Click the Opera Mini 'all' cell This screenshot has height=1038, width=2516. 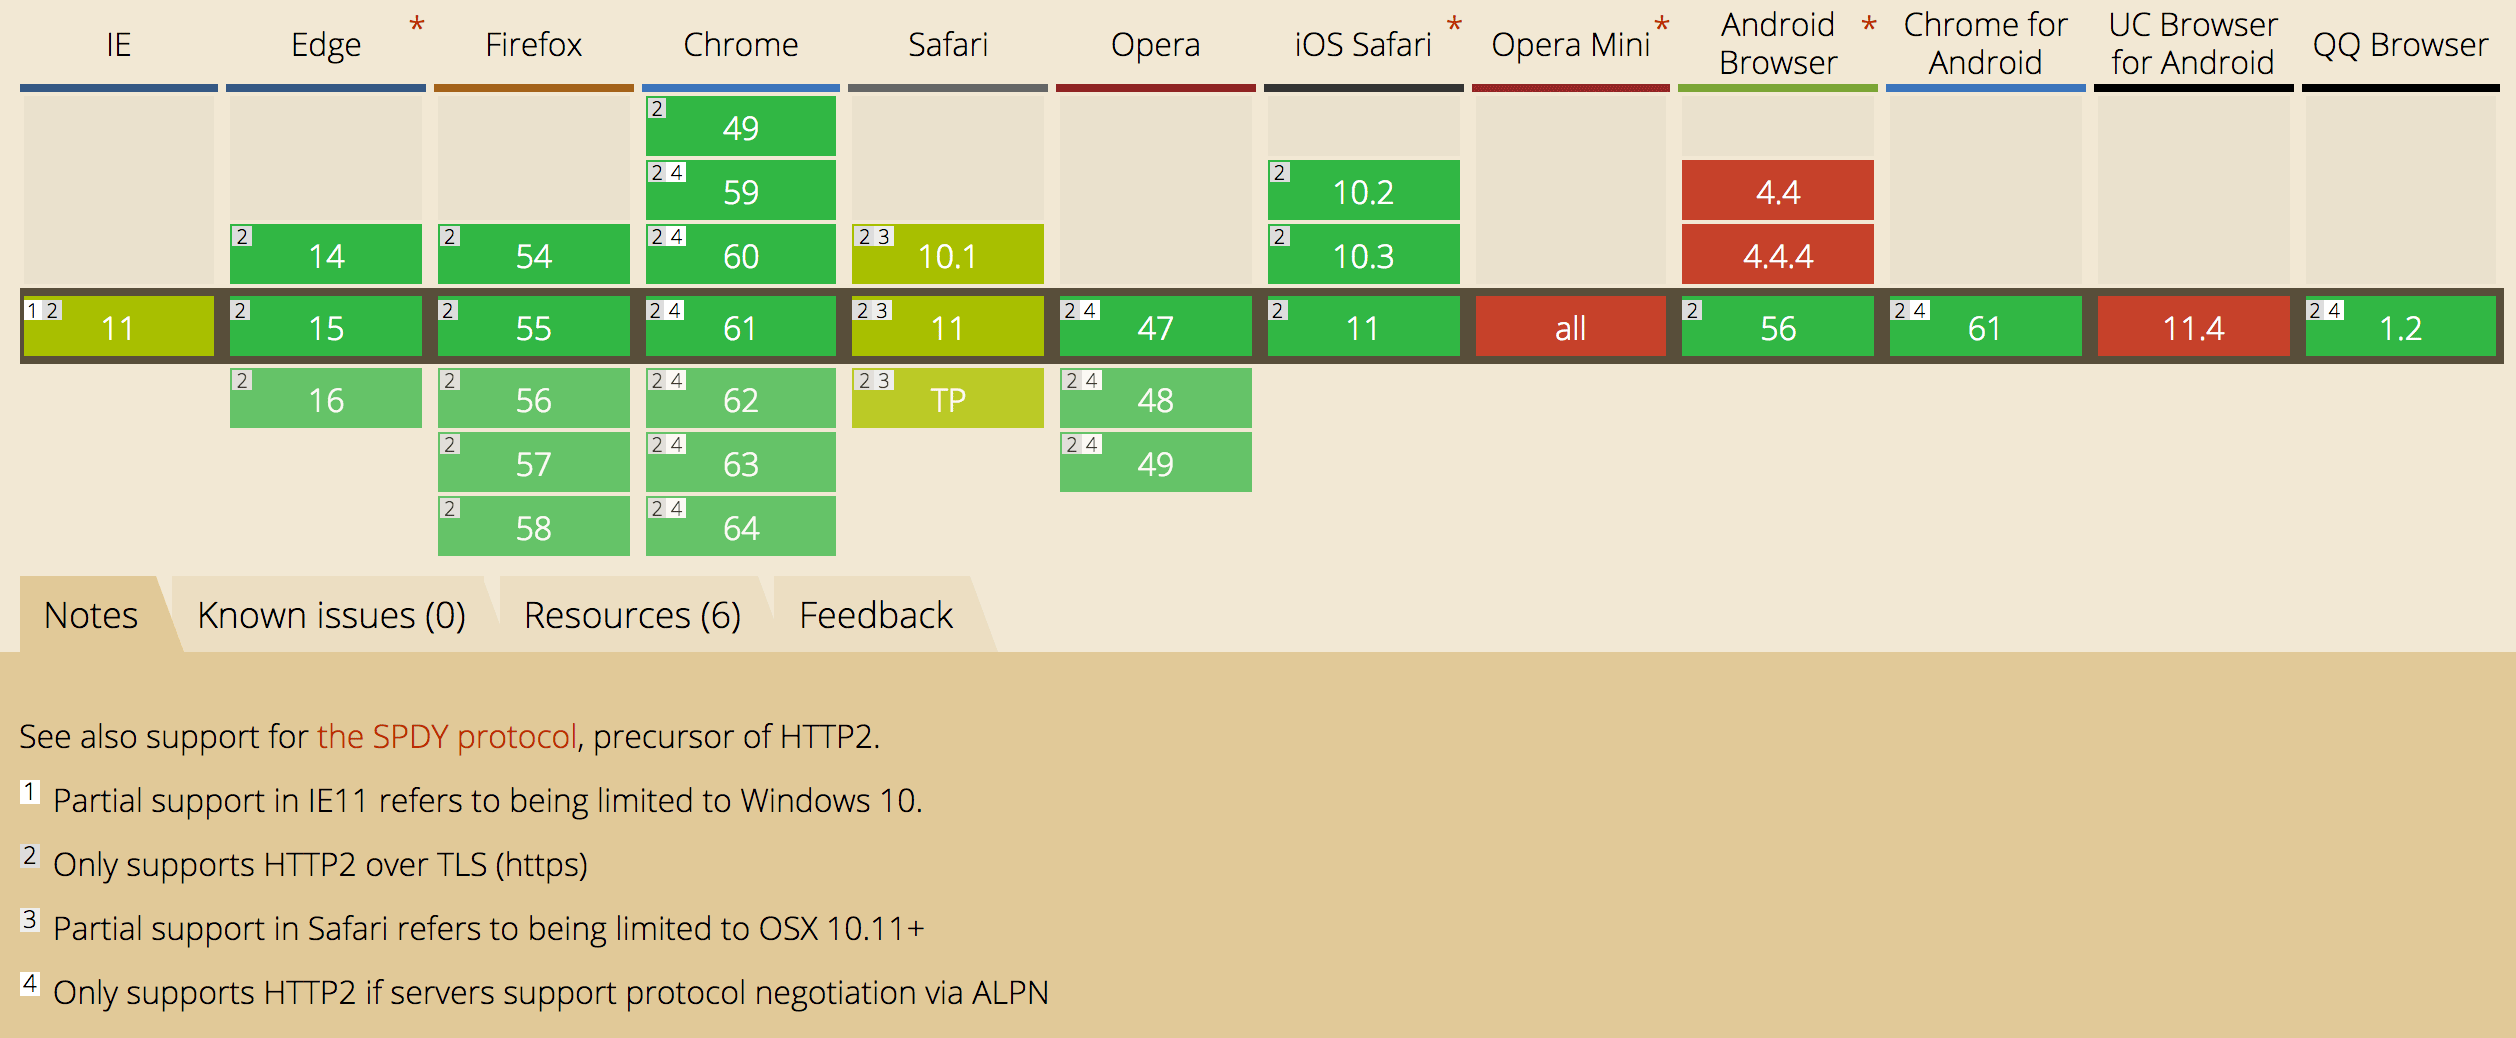[1571, 326]
